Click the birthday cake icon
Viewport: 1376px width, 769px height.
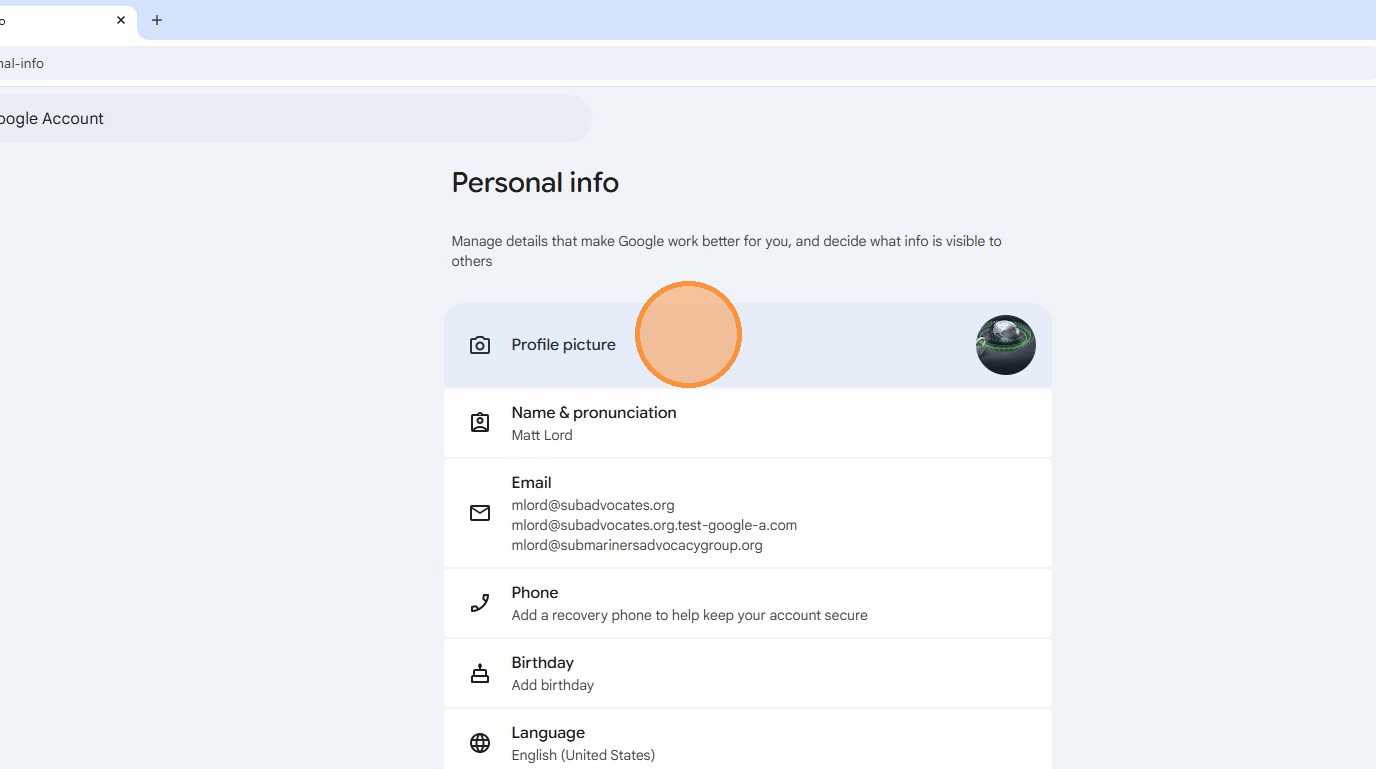(480, 673)
